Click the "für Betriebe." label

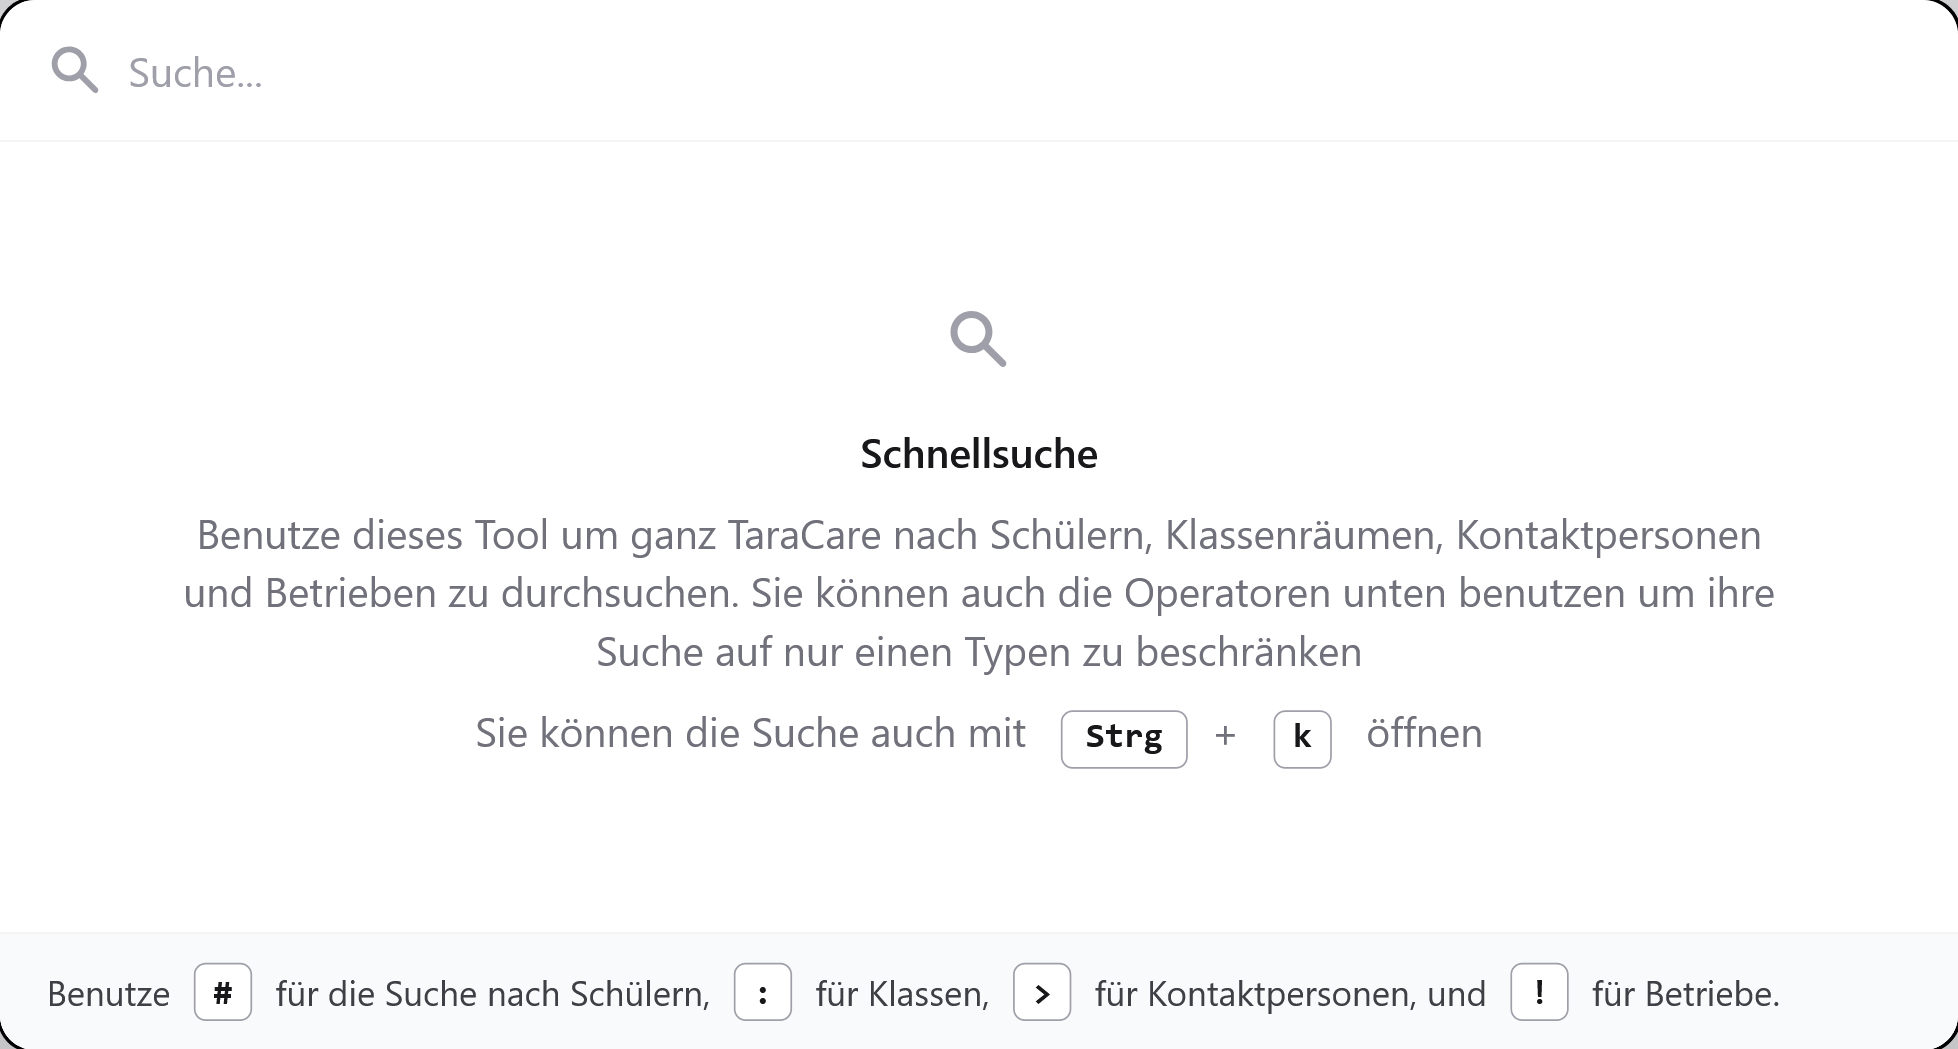tap(1686, 994)
